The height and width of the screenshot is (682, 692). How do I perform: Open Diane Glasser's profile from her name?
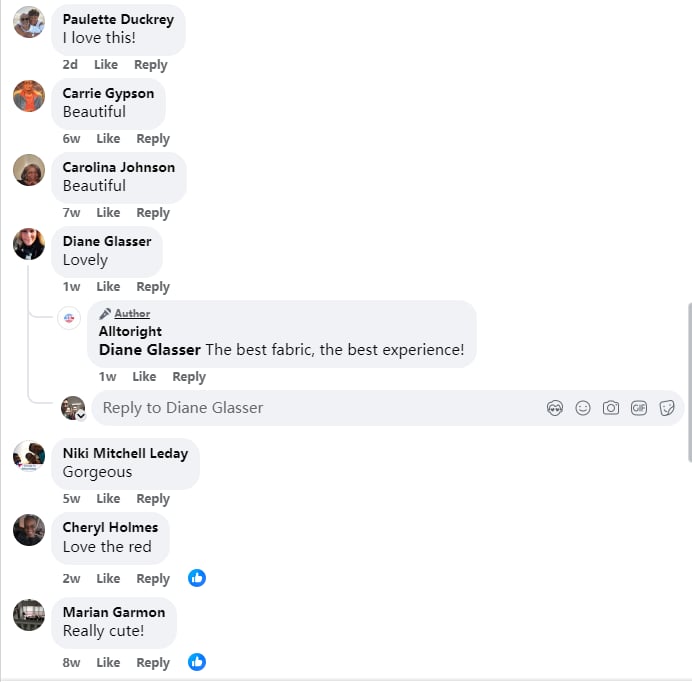pyautogui.click(x=107, y=241)
